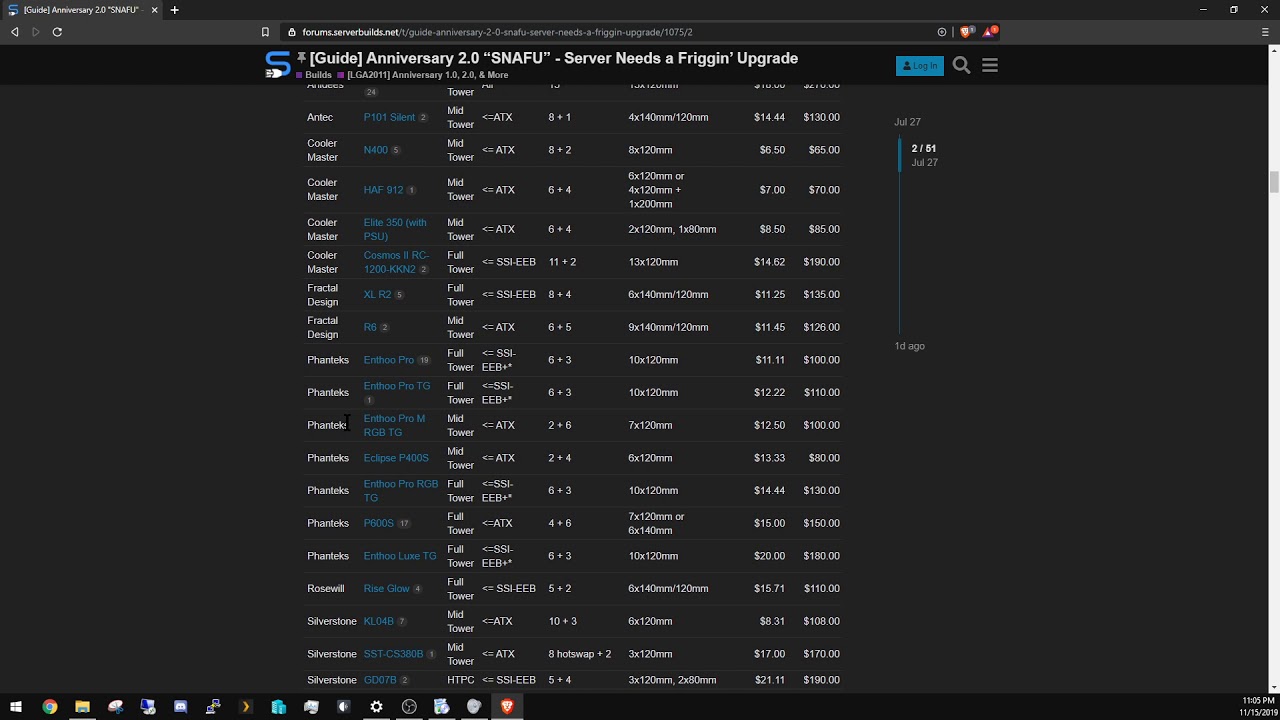Open the Brave Rewards triangle icon
Viewport: 1280px width, 720px height.
point(989,32)
